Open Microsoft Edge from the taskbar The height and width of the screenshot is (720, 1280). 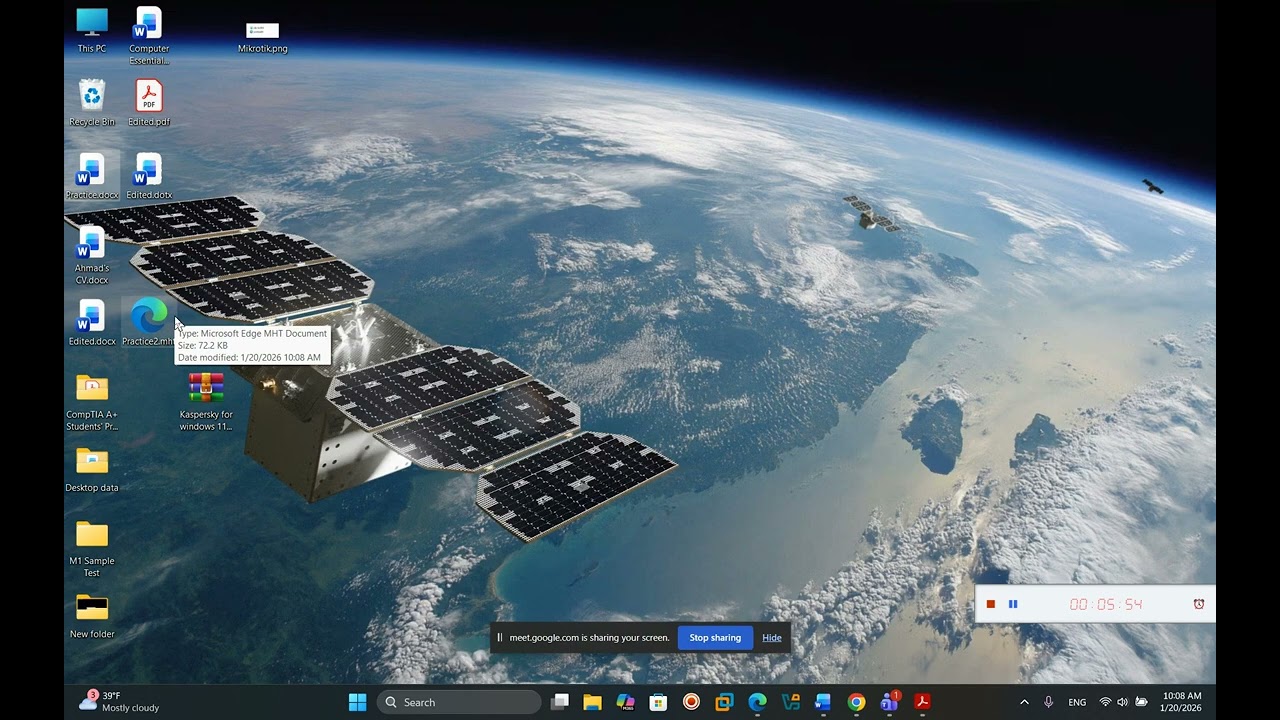pos(757,702)
